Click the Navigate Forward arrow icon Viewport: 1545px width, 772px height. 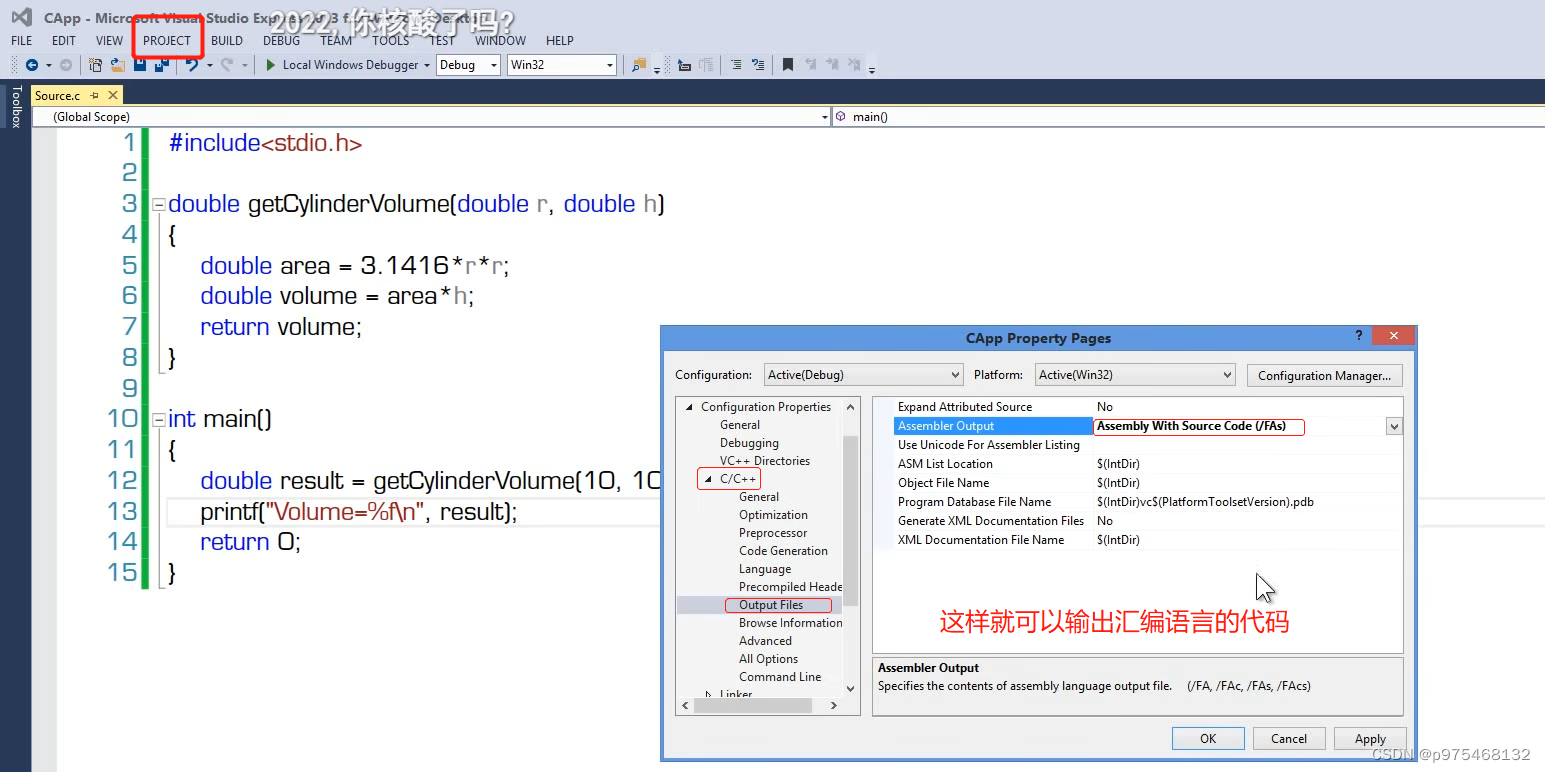coord(66,65)
